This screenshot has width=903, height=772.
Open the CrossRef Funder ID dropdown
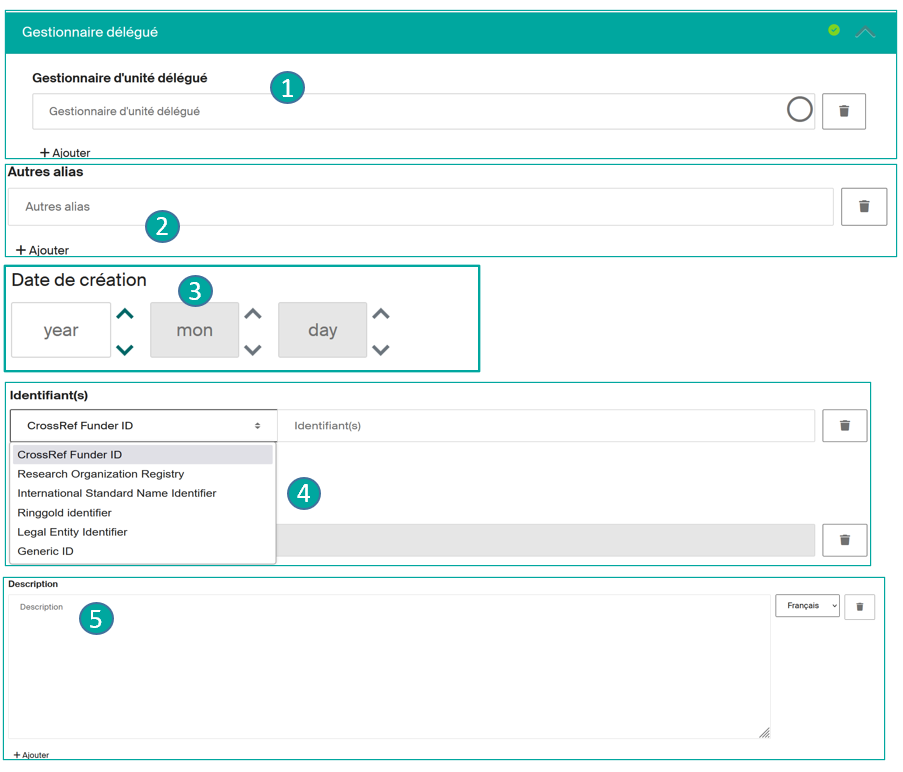click(143, 426)
